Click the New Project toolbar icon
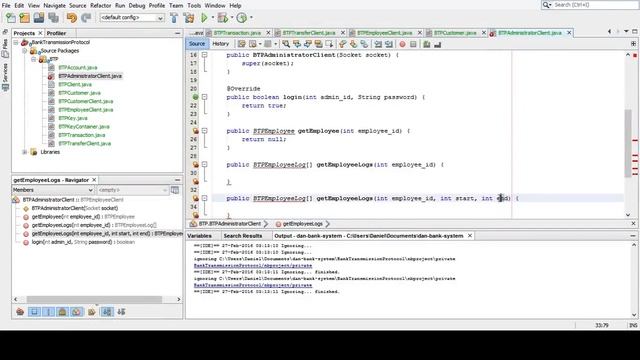640x360 pixels. (x=24, y=18)
